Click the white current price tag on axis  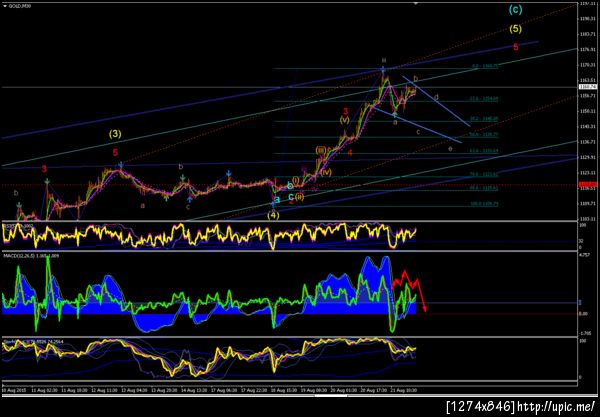[x=589, y=87]
